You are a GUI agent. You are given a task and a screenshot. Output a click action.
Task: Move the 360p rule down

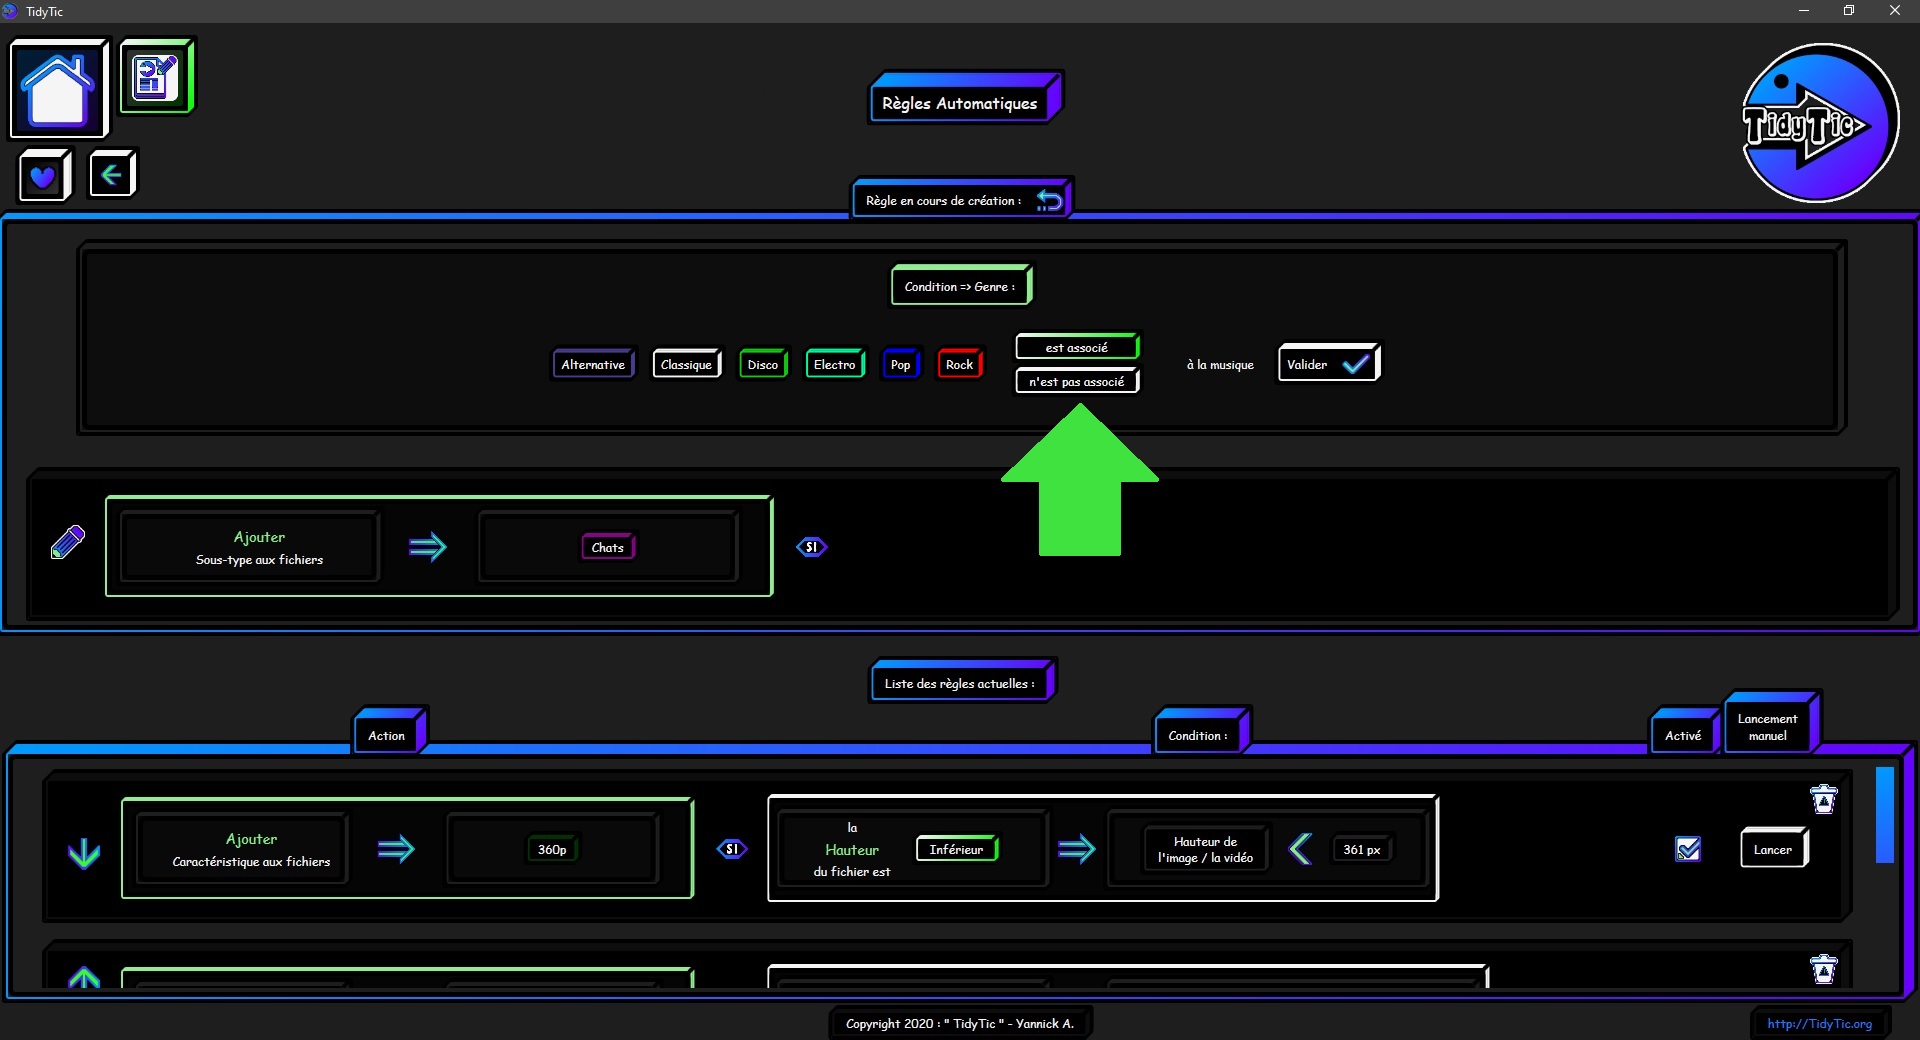click(x=84, y=853)
